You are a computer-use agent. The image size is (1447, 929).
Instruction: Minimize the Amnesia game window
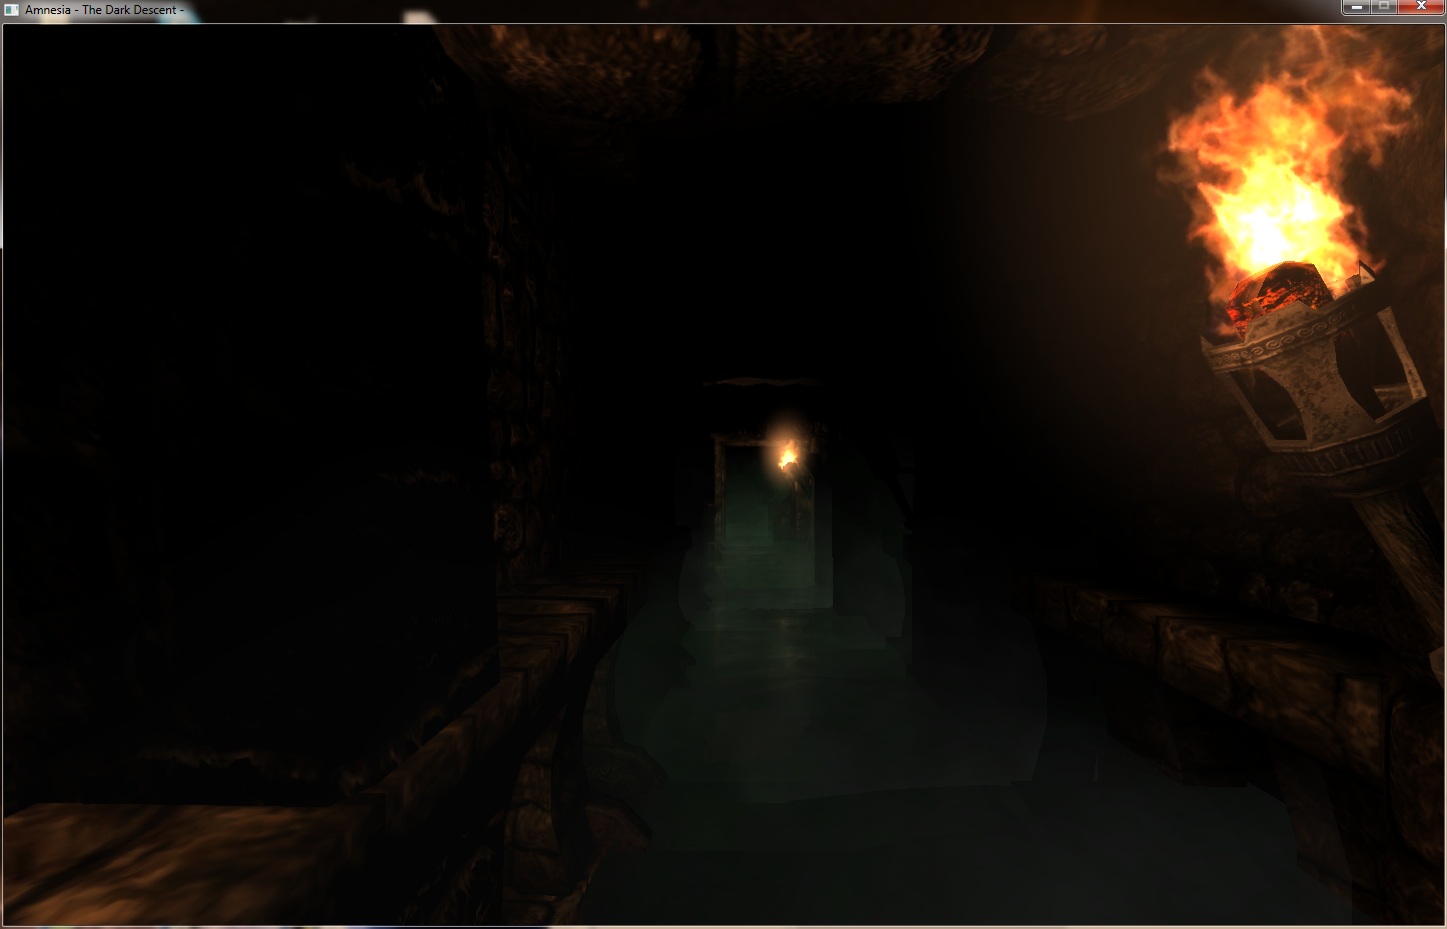(x=1358, y=7)
